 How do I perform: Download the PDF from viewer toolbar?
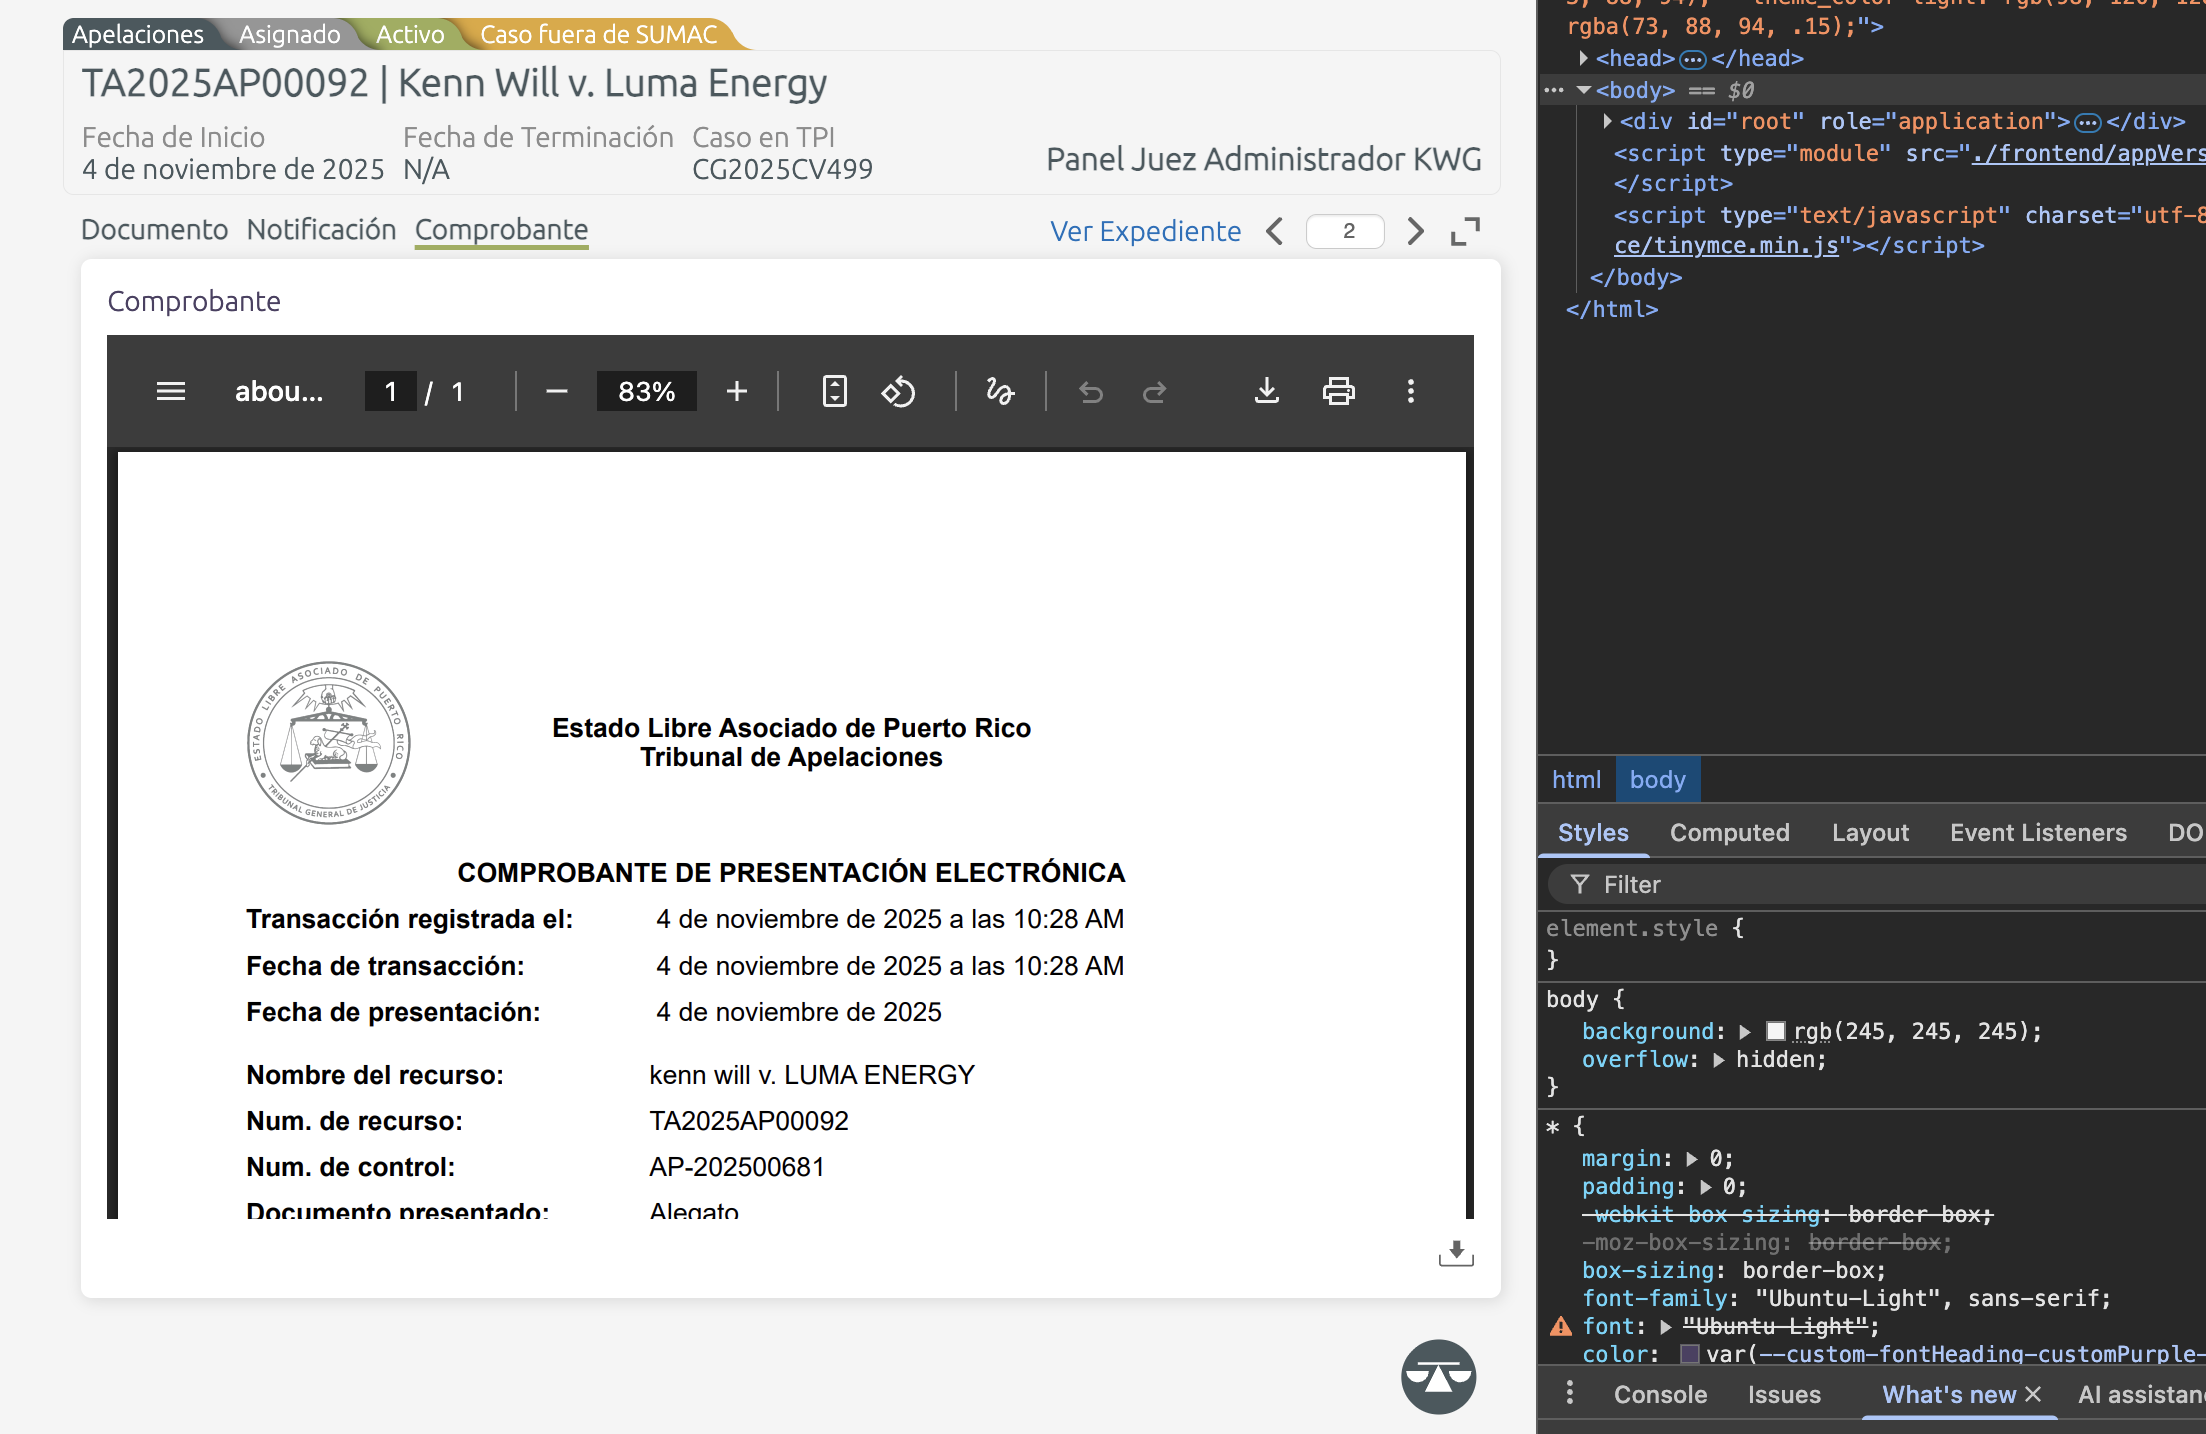[x=1266, y=391]
